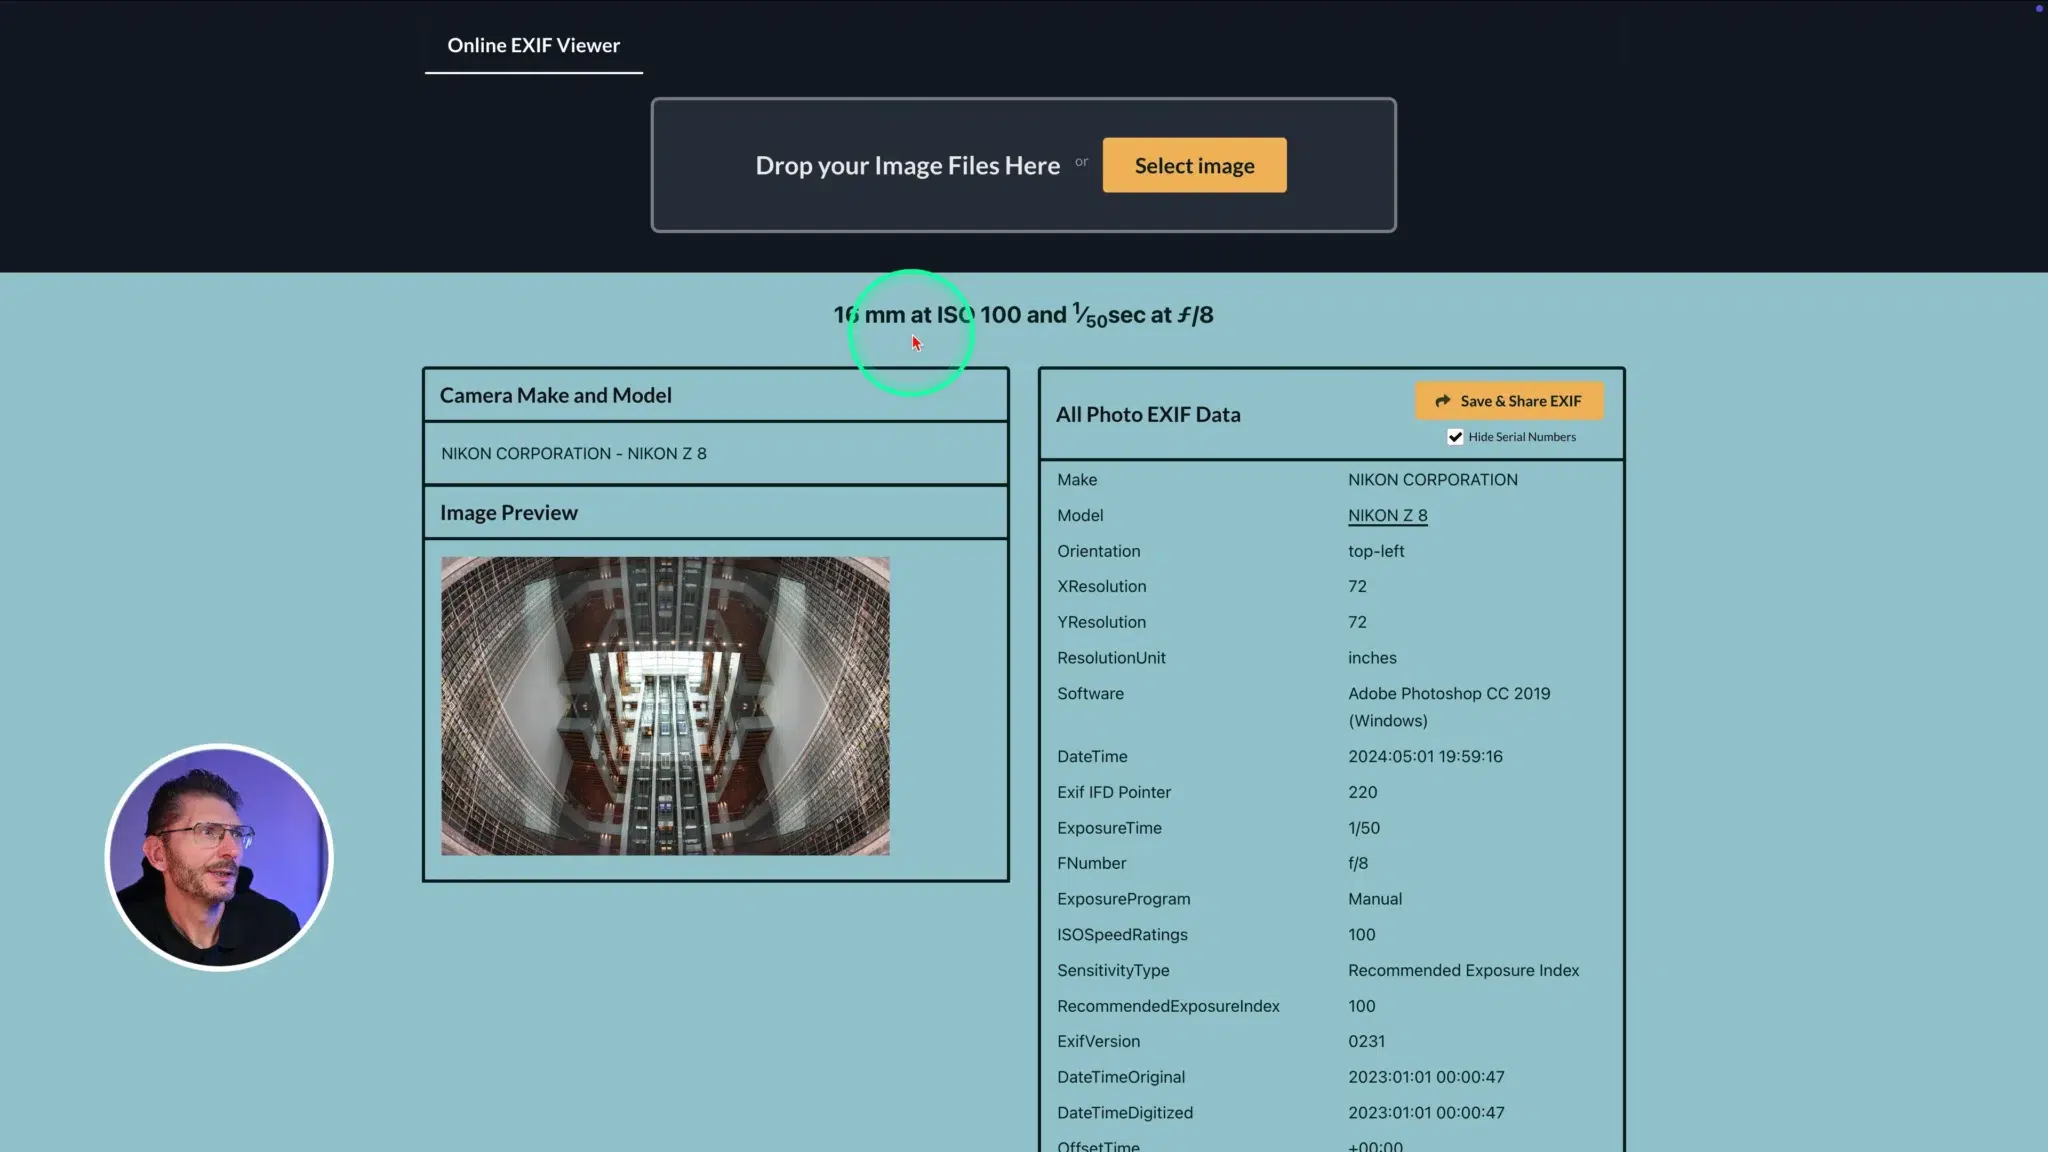
Task: Toggle the Hide Serial Numbers checkbox
Action: pos(1455,437)
